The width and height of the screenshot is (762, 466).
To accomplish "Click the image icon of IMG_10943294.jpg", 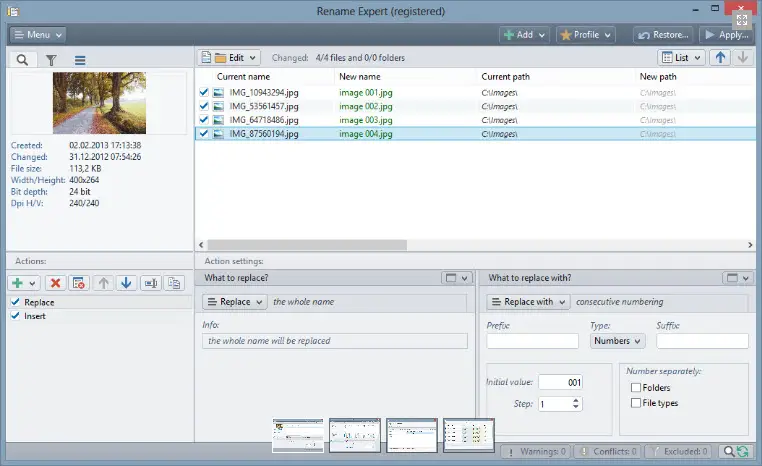I will 219,92.
